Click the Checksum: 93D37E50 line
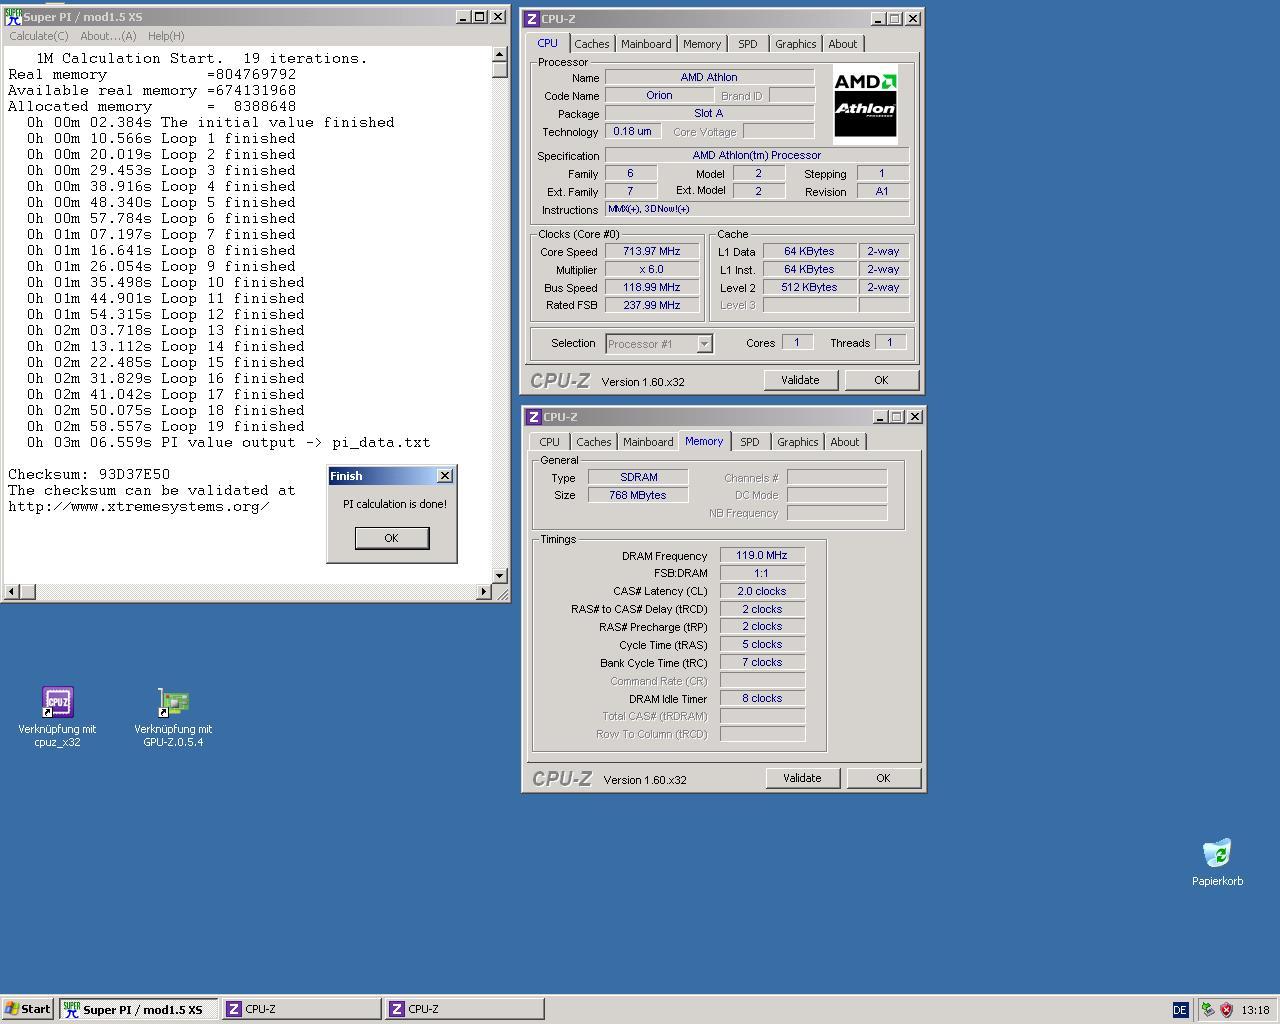Viewport: 1280px width, 1024px height. pyautogui.click(x=89, y=474)
